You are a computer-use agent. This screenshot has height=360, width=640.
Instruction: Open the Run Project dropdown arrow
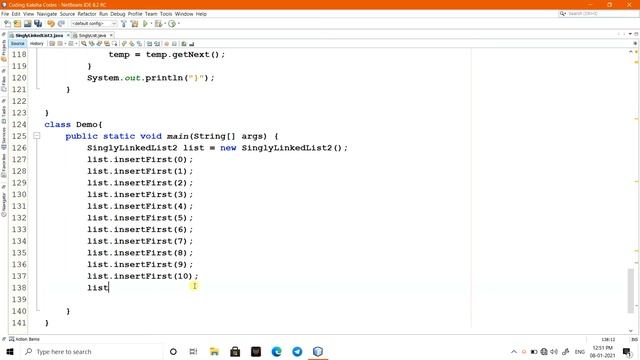[x=151, y=23]
